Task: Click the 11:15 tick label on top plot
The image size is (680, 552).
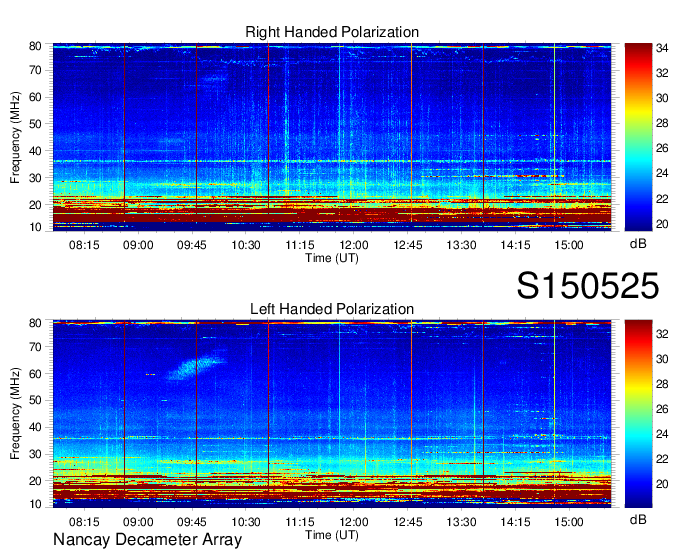Action: [x=300, y=245]
